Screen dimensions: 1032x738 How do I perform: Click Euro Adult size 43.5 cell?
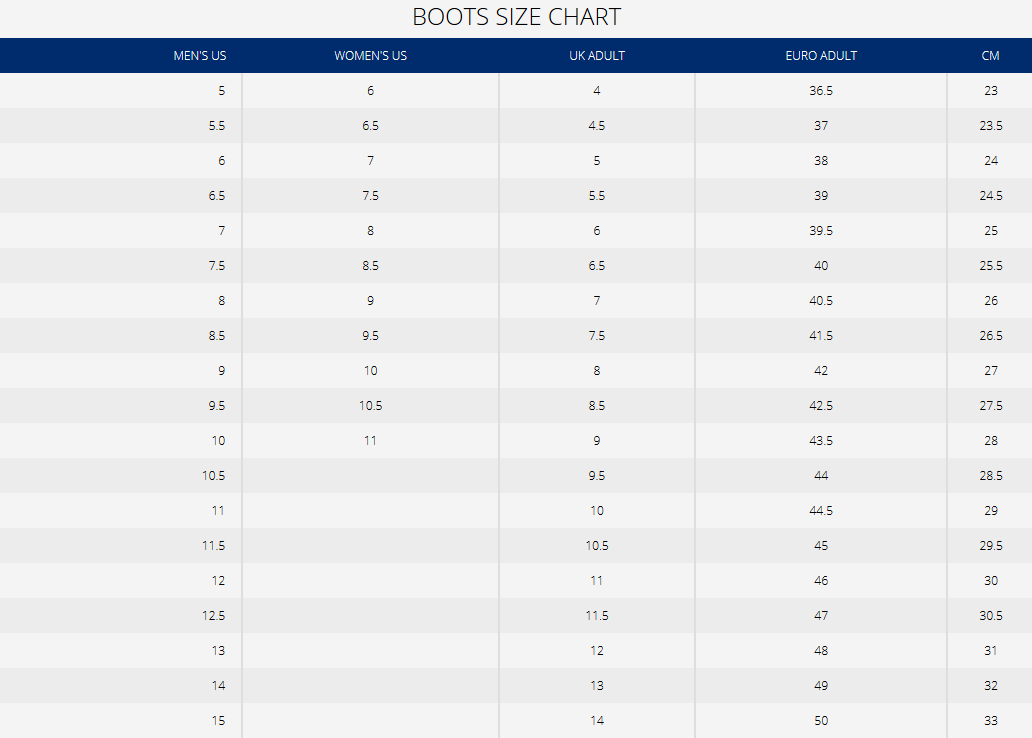tap(821, 441)
